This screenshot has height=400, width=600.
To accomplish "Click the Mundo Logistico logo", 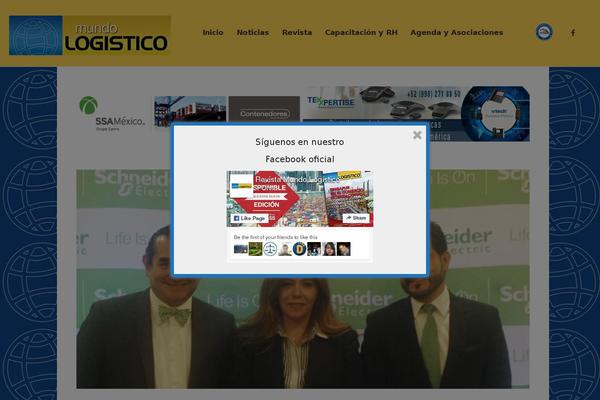I will click(x=90, y=35).
